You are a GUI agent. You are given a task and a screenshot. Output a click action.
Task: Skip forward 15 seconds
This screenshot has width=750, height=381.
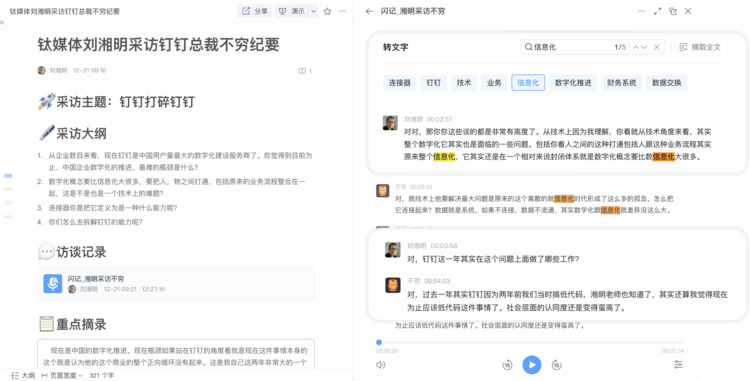tap(556, 365)
